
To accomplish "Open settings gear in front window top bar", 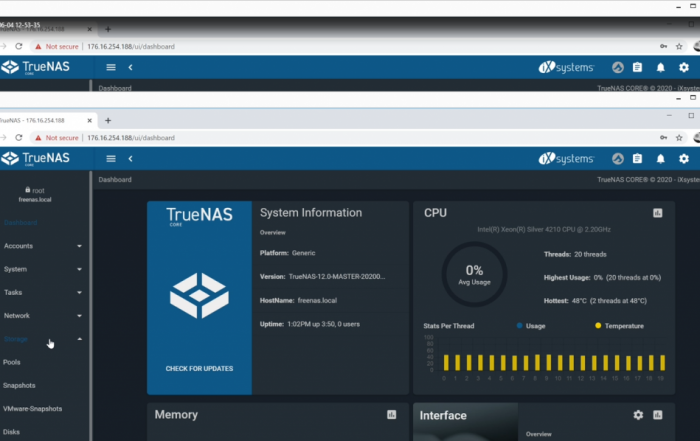I will [x=684, y=158].
